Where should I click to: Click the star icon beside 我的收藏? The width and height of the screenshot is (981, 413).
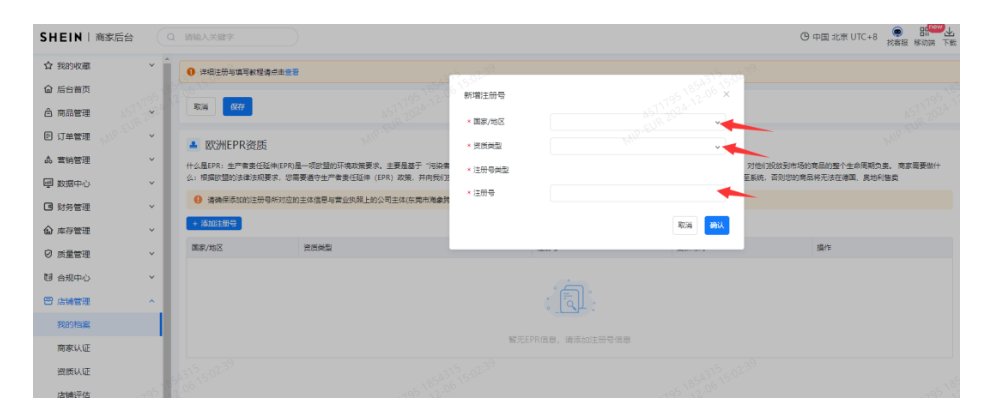pyautogui.click(x=48, y=66)
